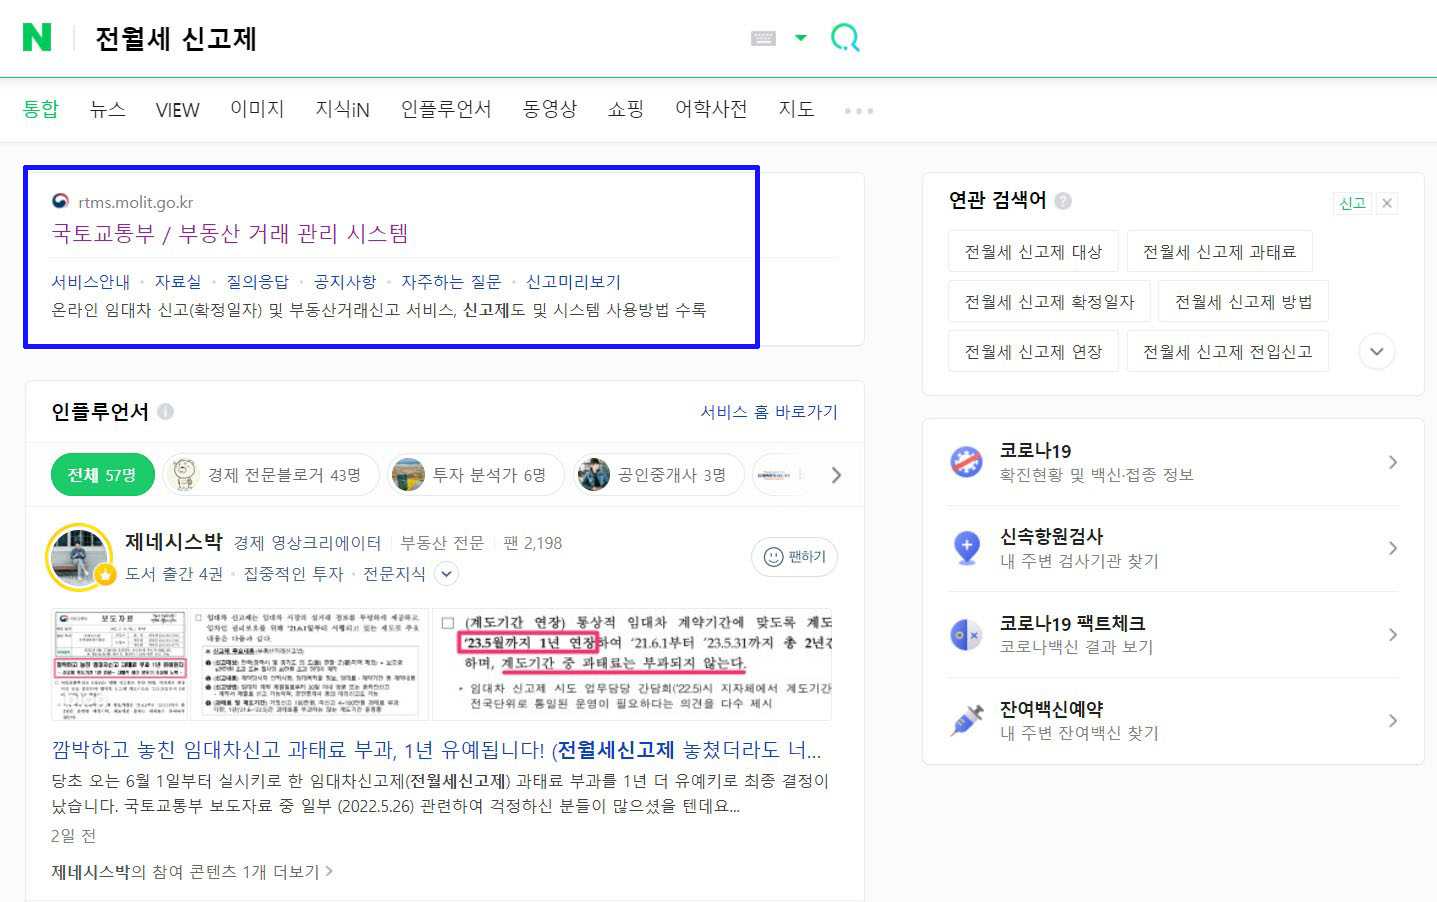
Task: Open the 자료실 sublink
Action: tap(178, 282)
